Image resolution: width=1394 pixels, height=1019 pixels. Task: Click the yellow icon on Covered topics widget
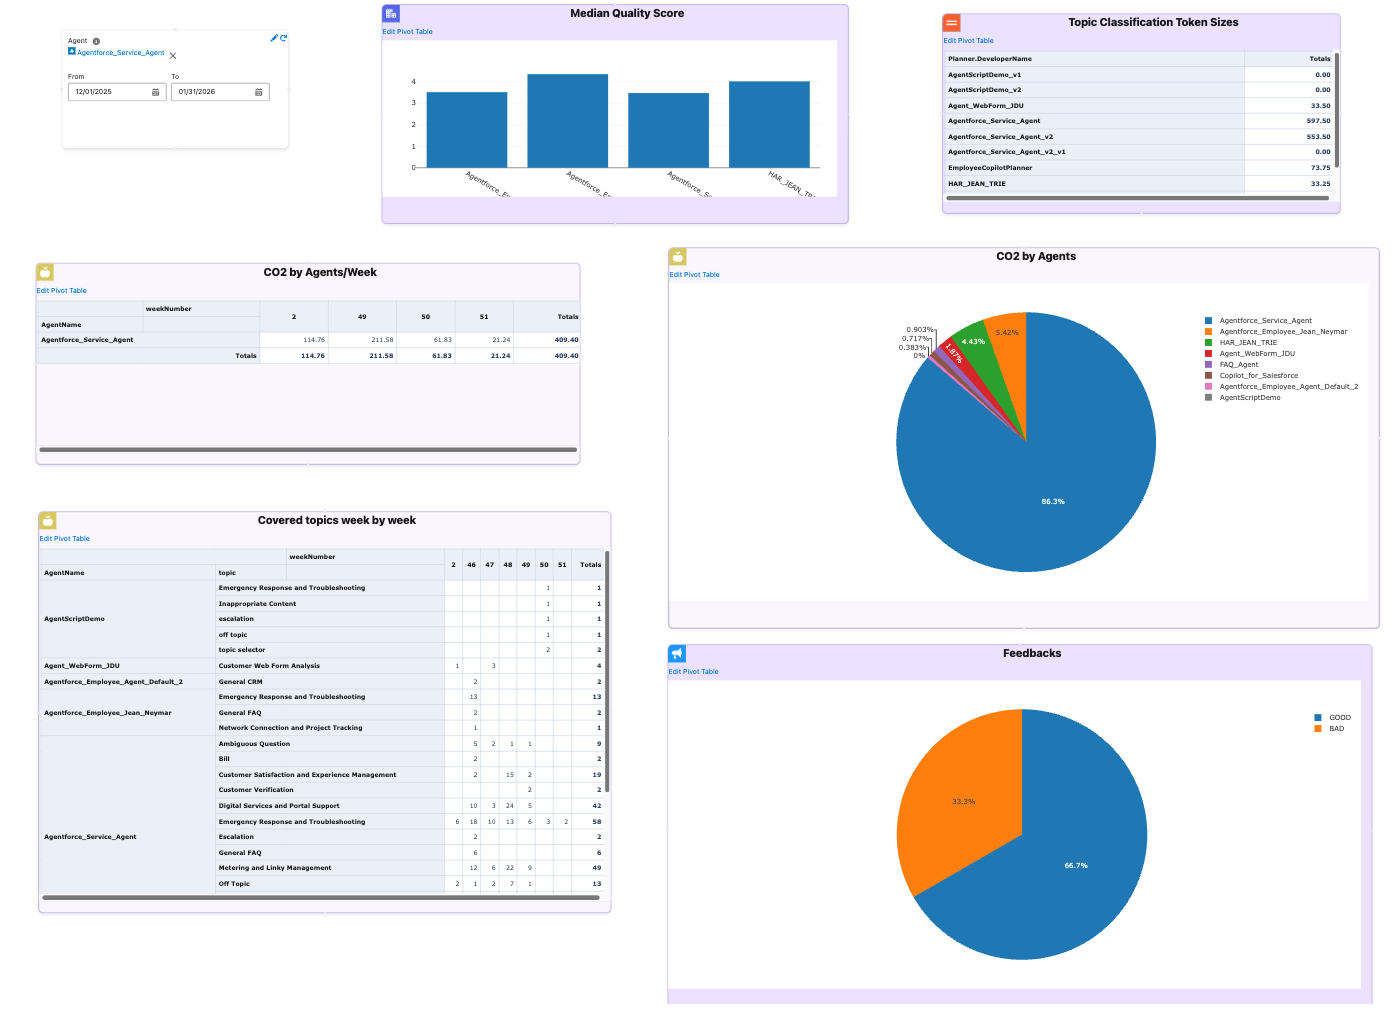[47, 520]
